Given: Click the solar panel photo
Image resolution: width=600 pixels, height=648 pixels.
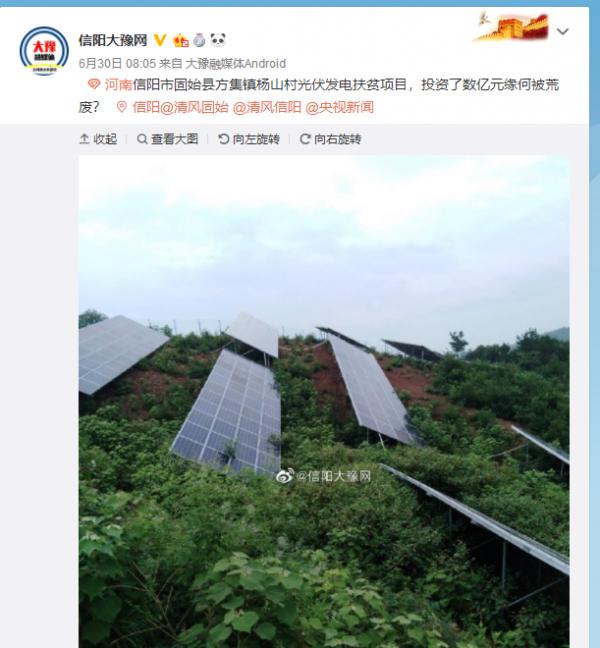Looking at the screenshot, I should [x=324, y=401].
